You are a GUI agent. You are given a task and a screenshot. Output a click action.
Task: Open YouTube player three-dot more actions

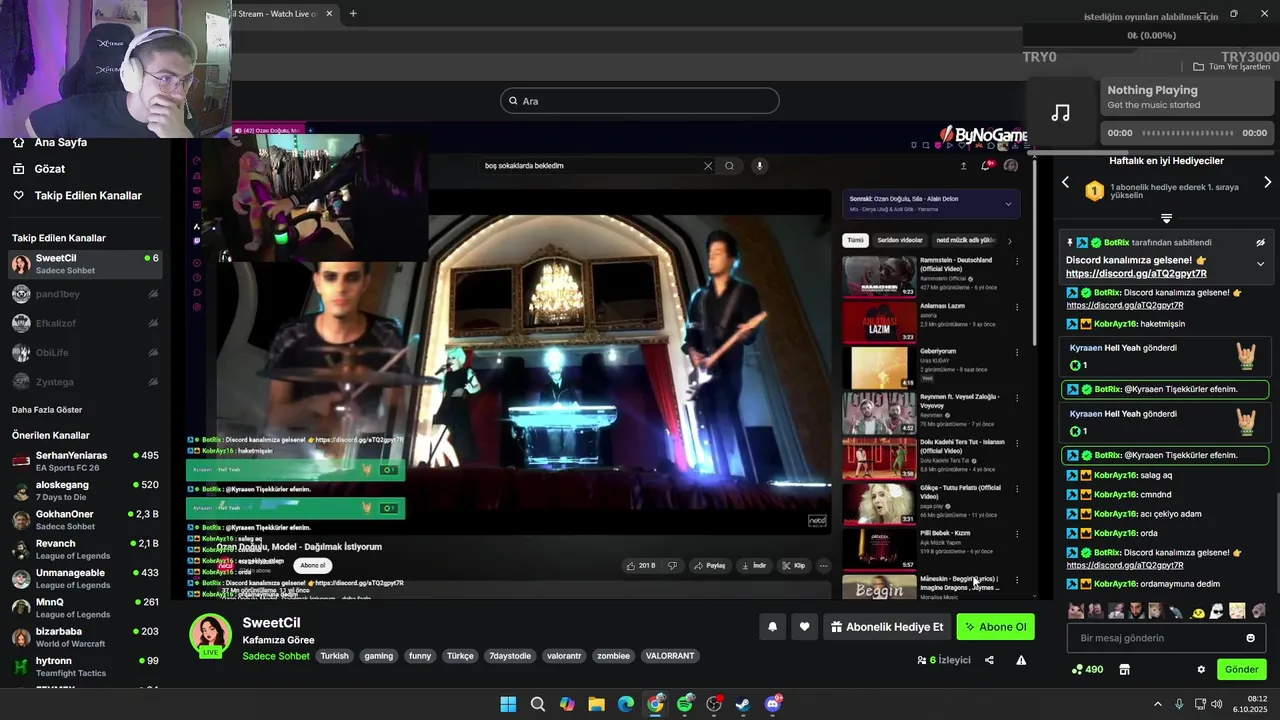823,565
